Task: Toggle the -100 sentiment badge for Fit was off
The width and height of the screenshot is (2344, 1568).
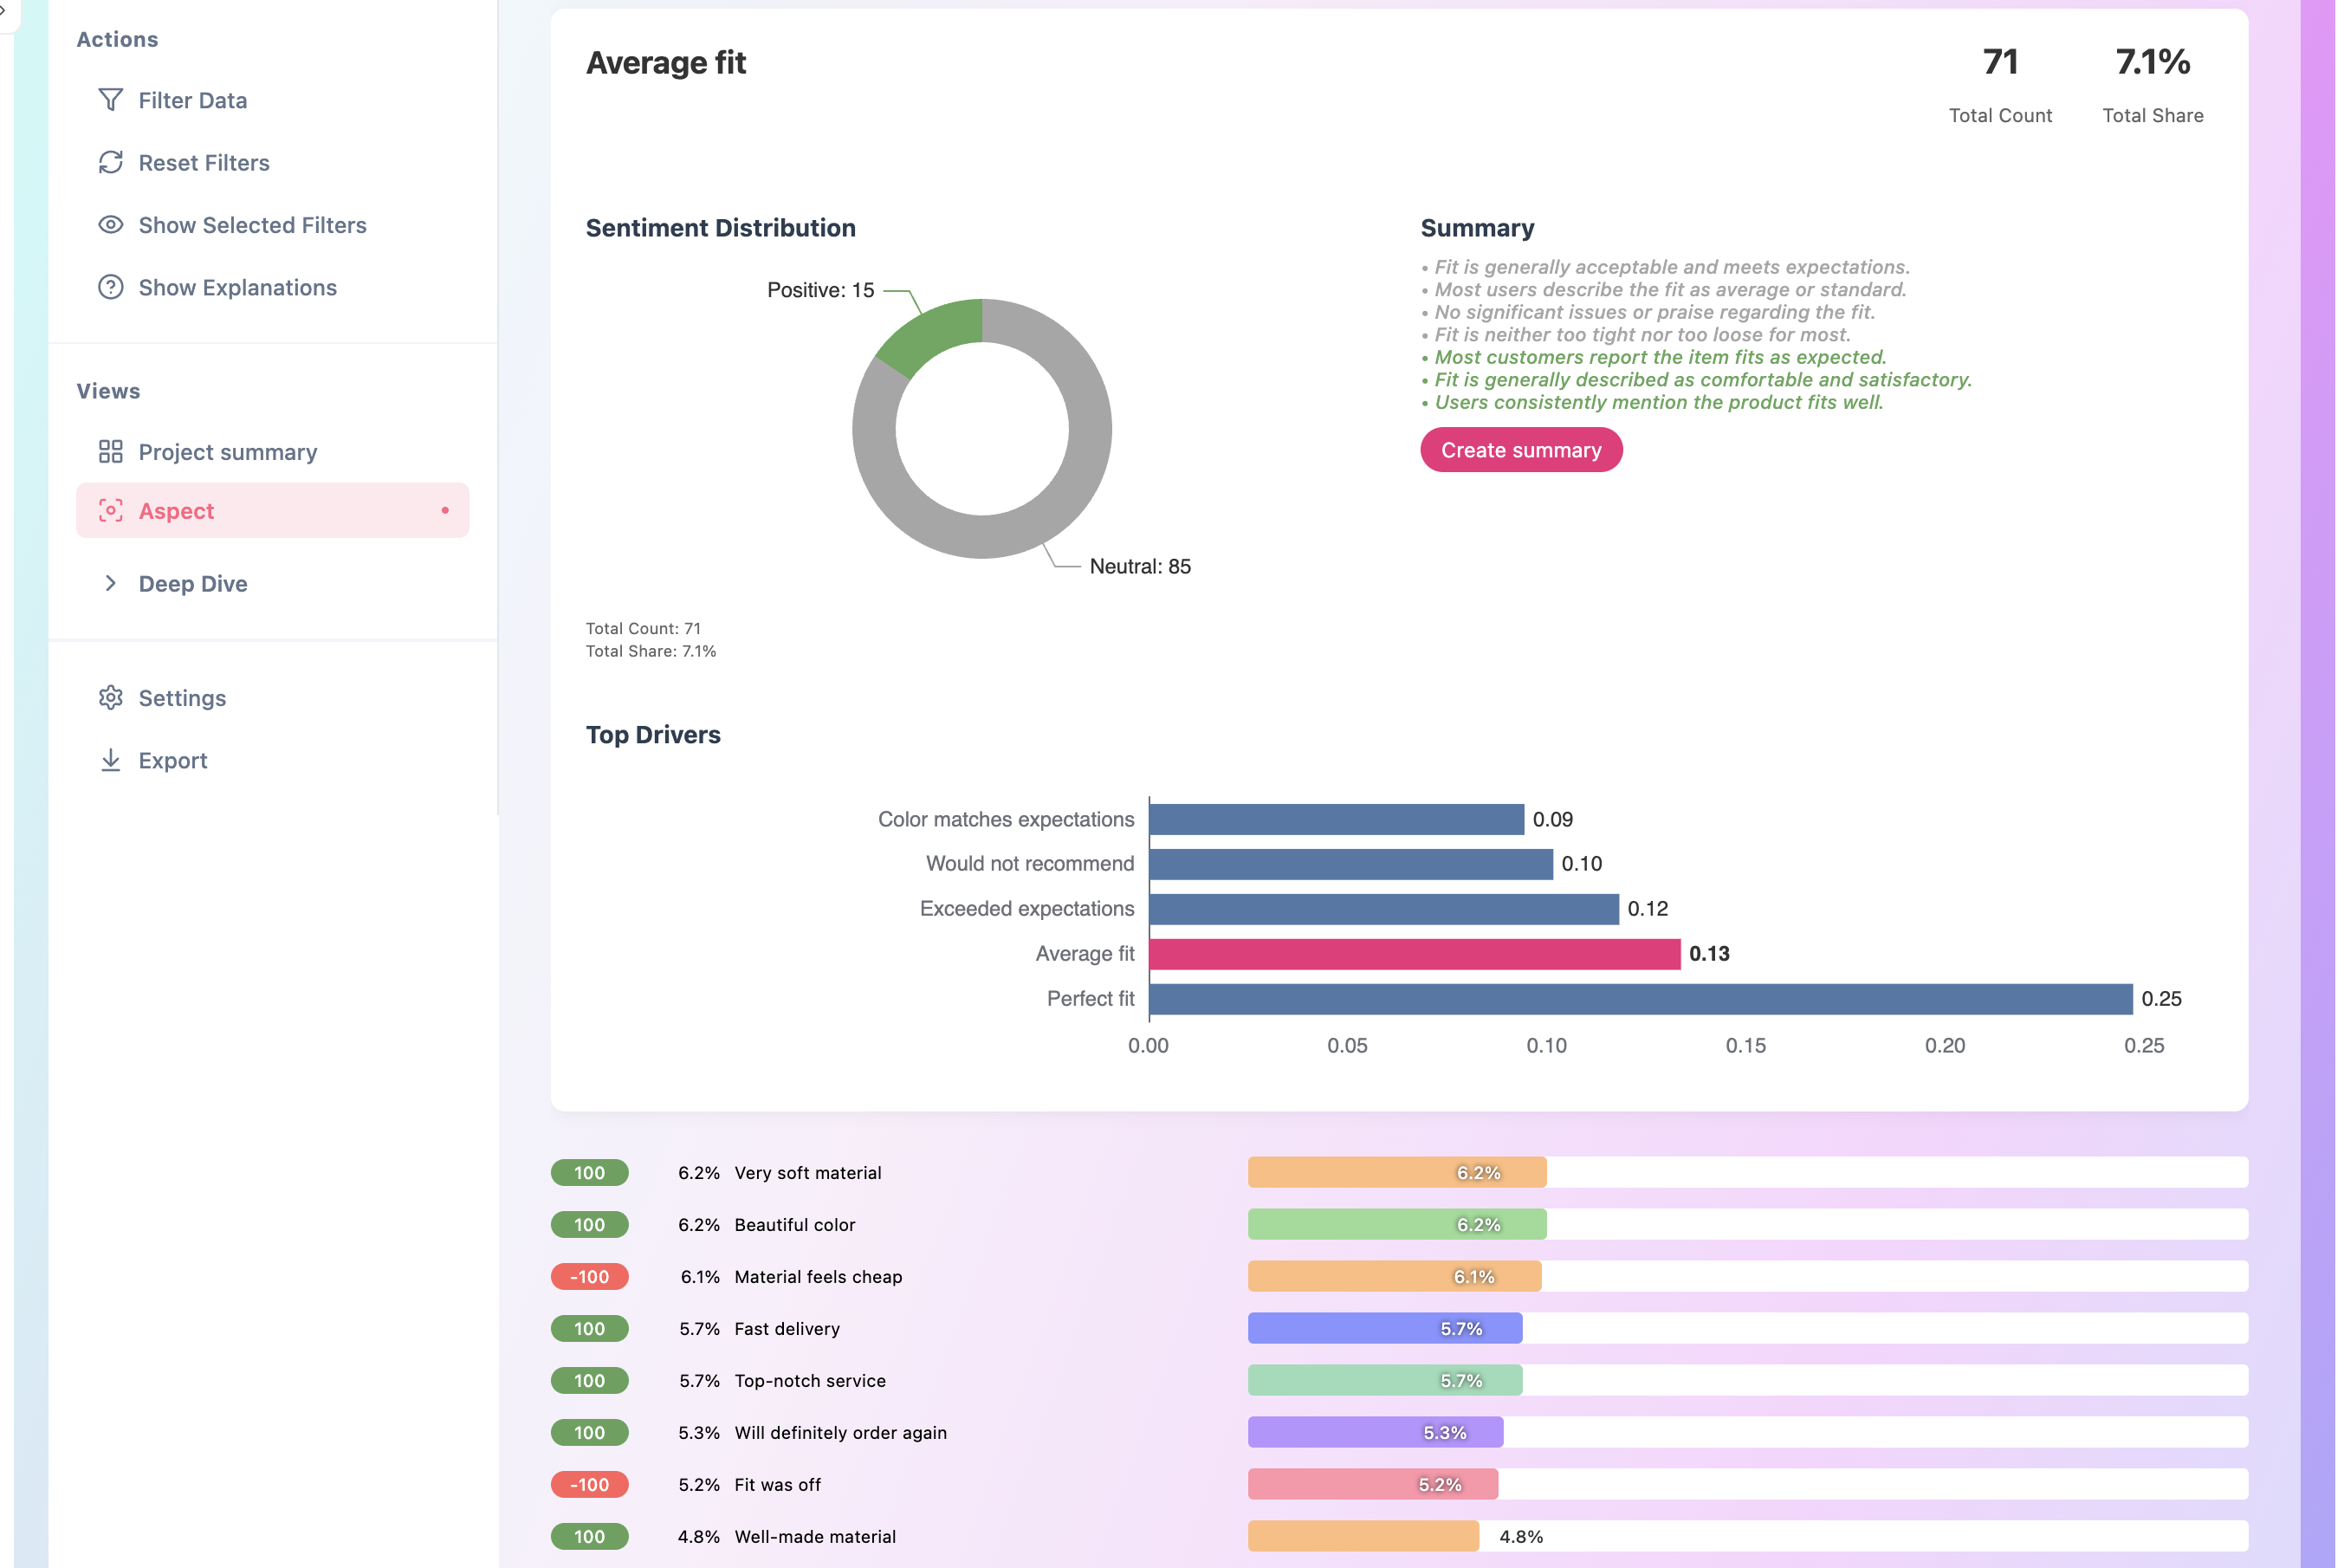Action: click(589, 1484)
